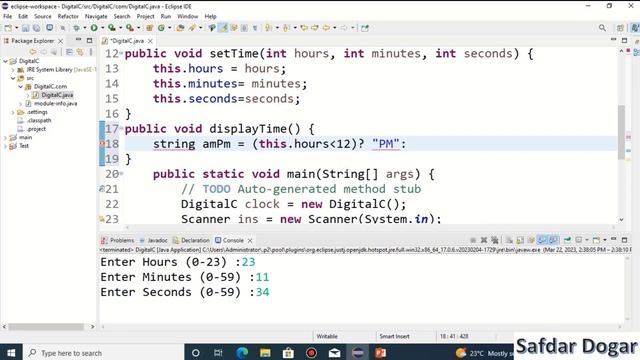Screen dimensions: 640x360
Task: Open the Display Selected Console dropdown
Action: (x=587, y=240)
